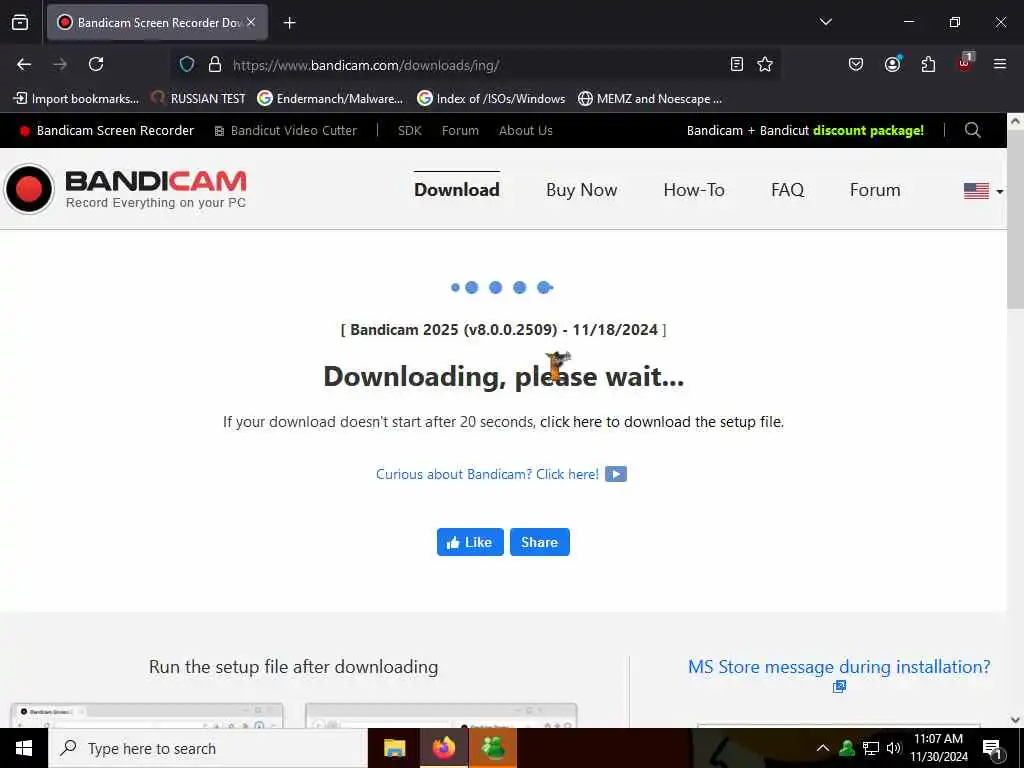Show hidden system tray icons chevron

click(x=822, y=748)
